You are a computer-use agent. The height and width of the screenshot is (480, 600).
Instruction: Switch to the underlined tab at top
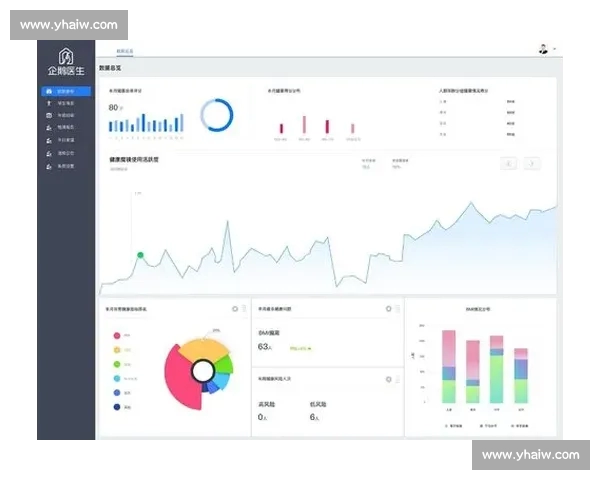click(124, 49)
